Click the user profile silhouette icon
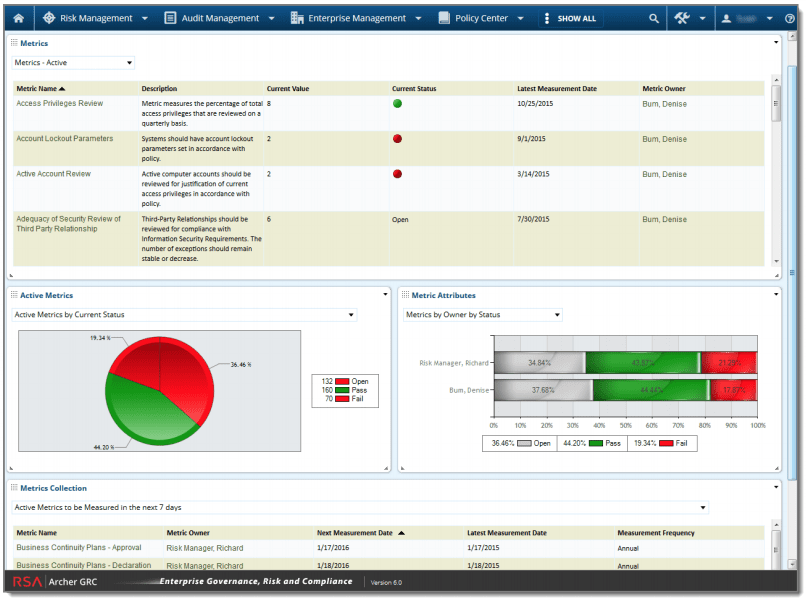This screenshot has height=601, width=806. click(726, 17)
